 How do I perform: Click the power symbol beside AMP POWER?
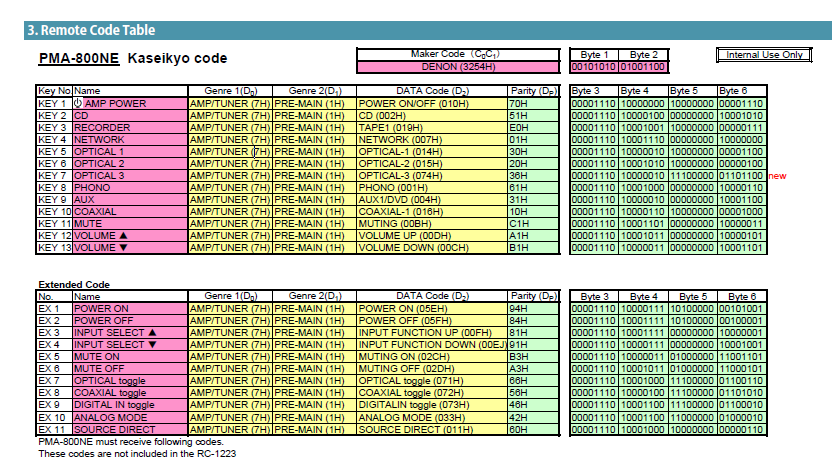(x=78, y=103)
